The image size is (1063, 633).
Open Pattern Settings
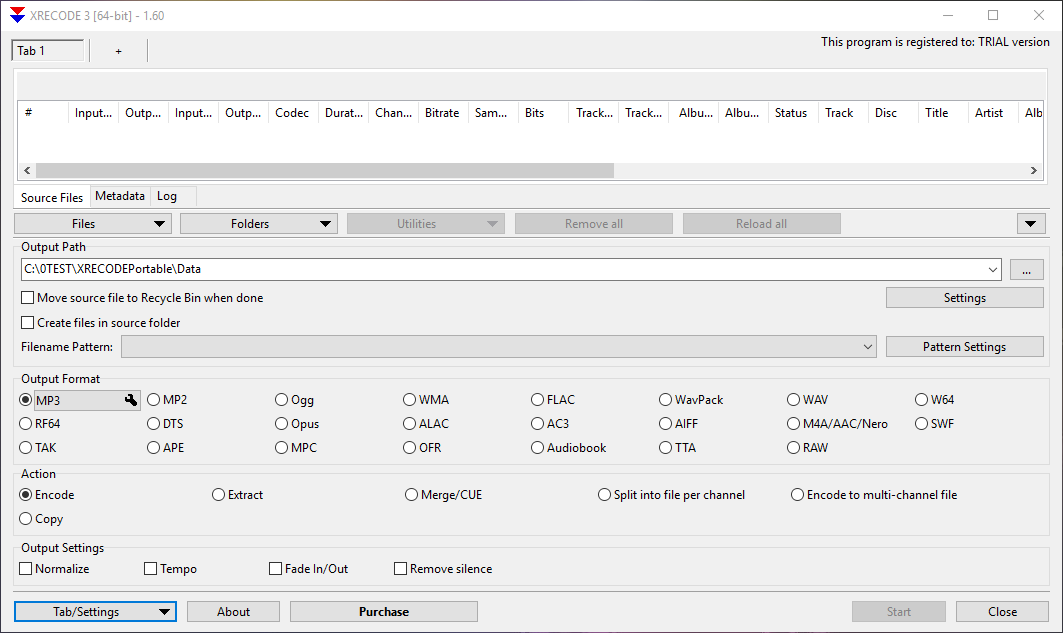pyautogui.click(x=965, y=347)
